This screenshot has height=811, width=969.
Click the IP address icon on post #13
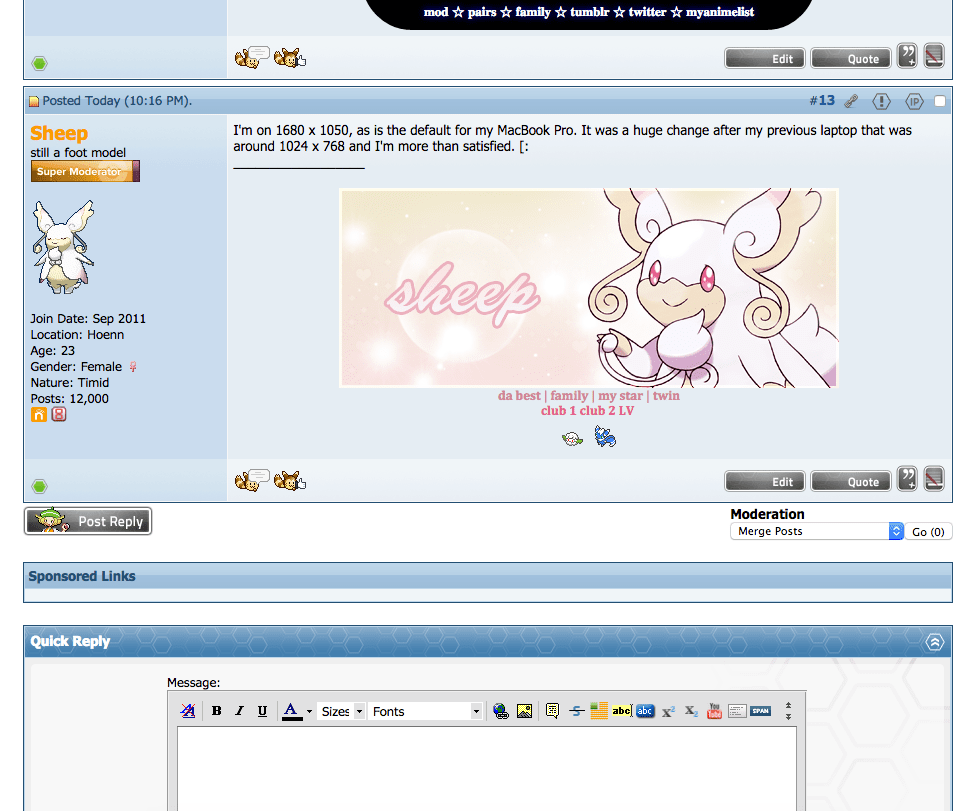tap(914, 101)
